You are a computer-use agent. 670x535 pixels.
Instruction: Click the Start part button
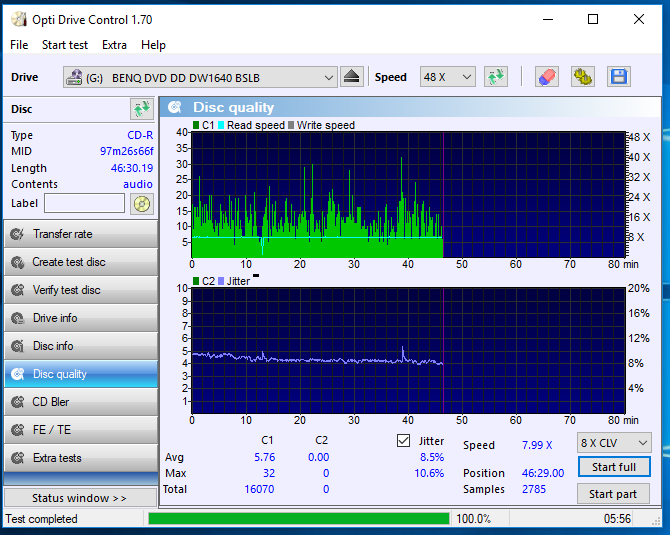[613, 494]
